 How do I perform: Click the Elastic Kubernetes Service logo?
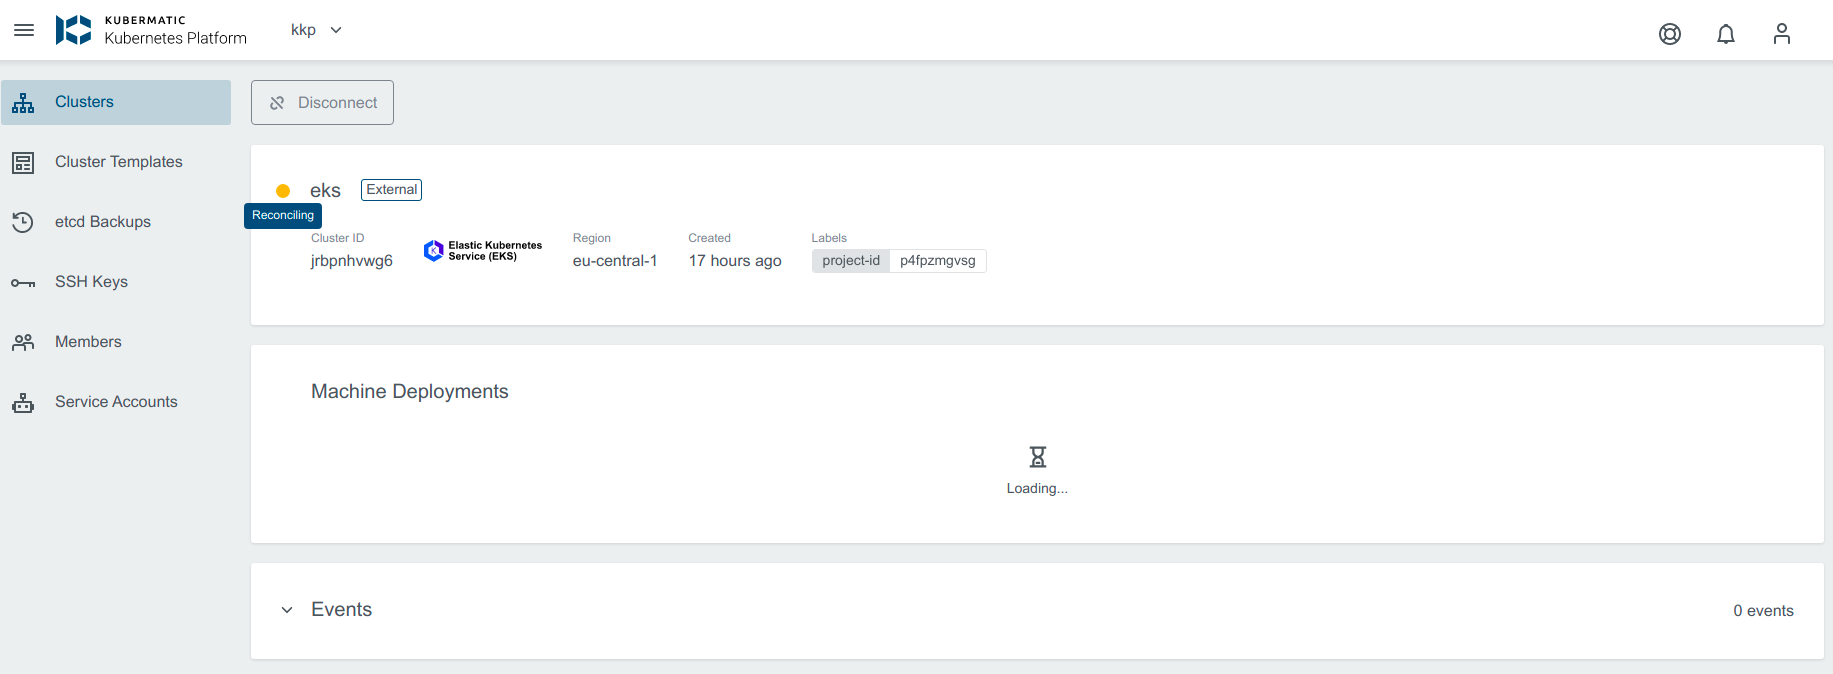[483, 251]
